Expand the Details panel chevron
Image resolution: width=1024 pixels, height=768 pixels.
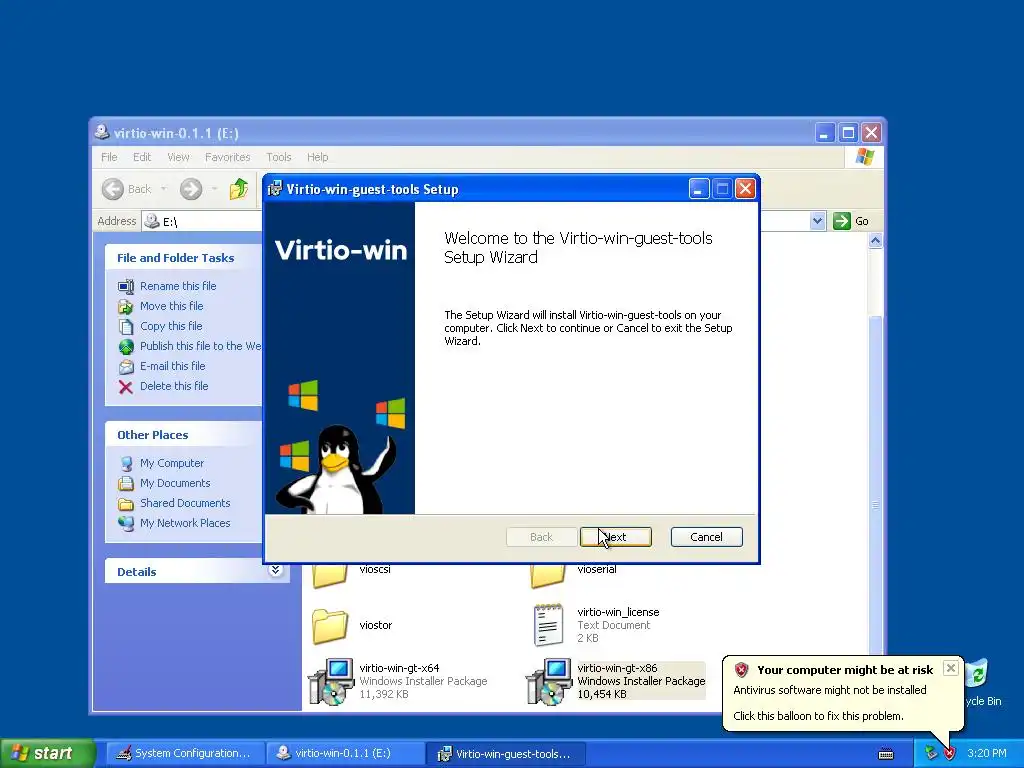(276, 571)
